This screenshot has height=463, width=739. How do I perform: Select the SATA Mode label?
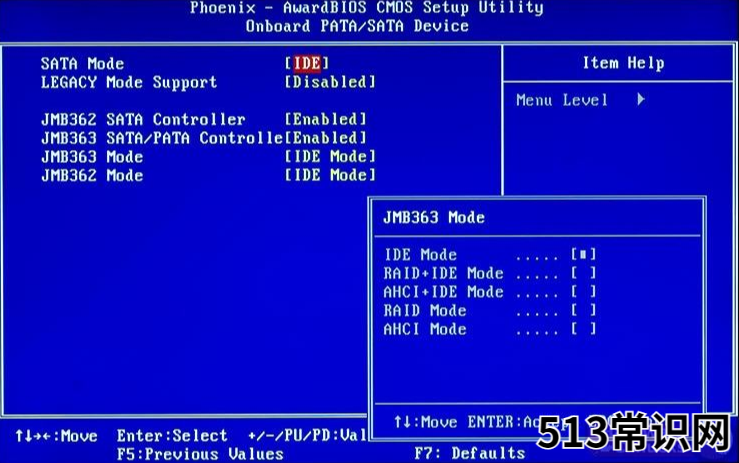[82, 64]
